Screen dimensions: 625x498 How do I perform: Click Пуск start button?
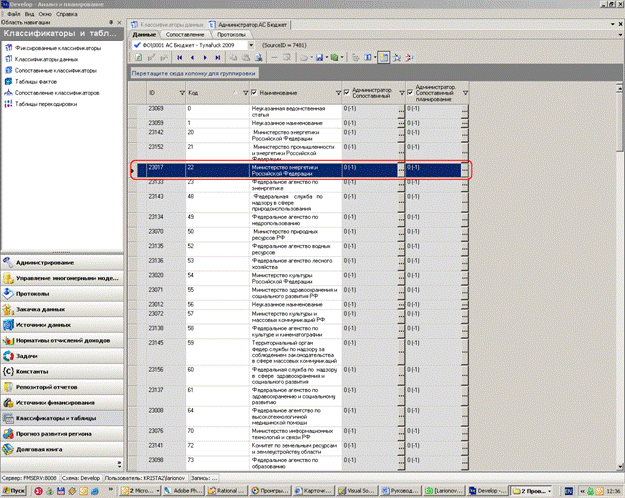(x=14, y=491)
